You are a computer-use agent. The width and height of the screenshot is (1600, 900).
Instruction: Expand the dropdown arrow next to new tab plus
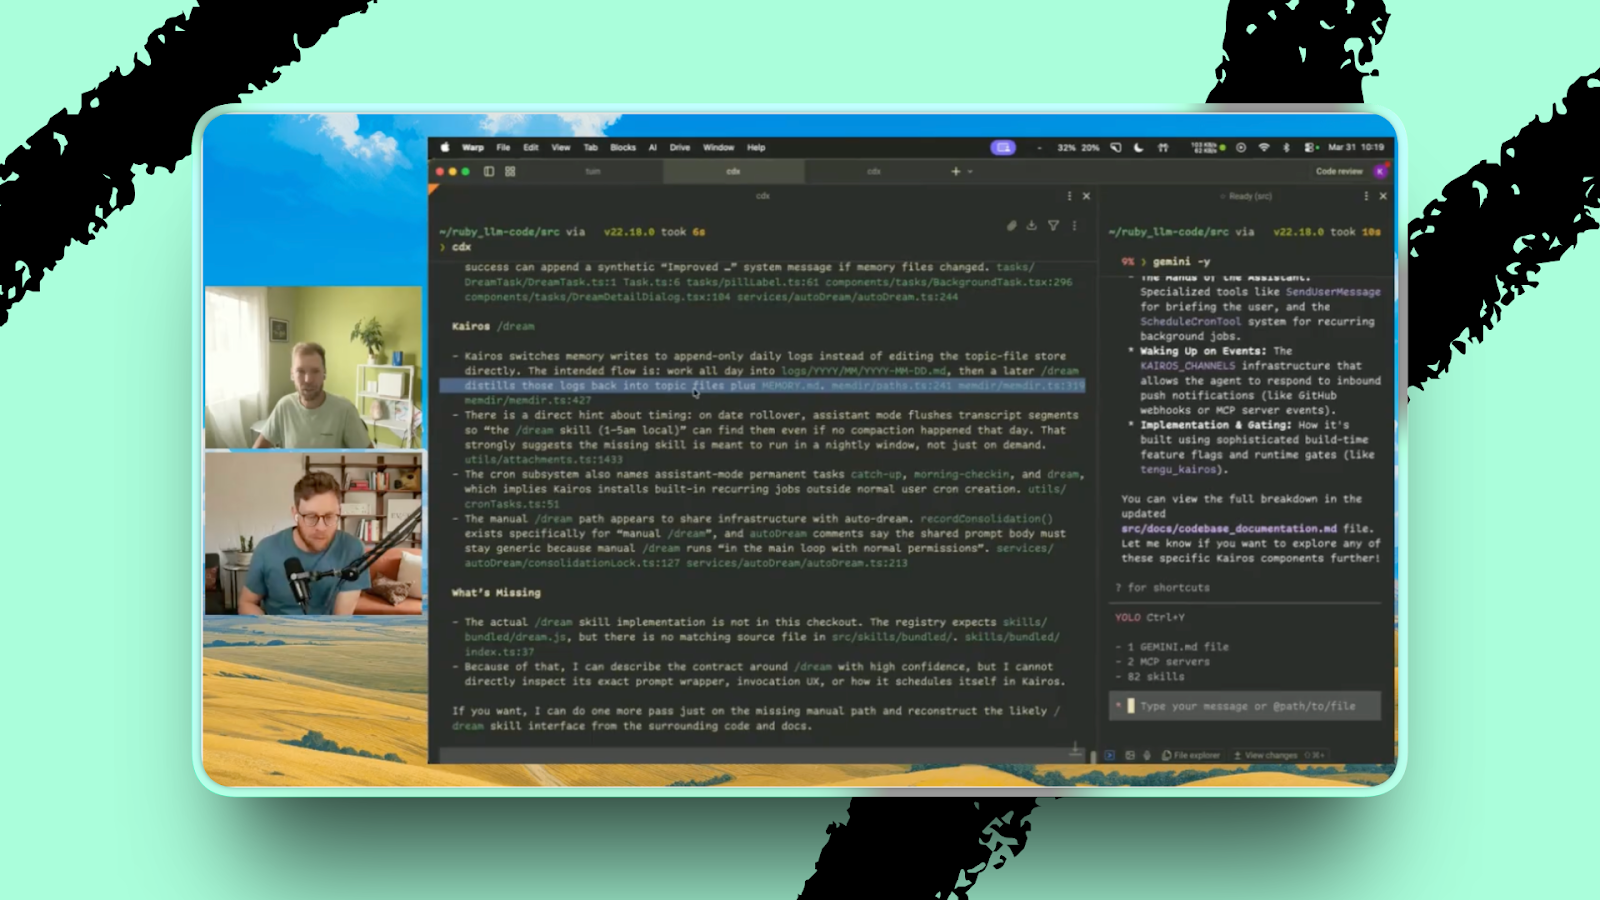point(970,172)
